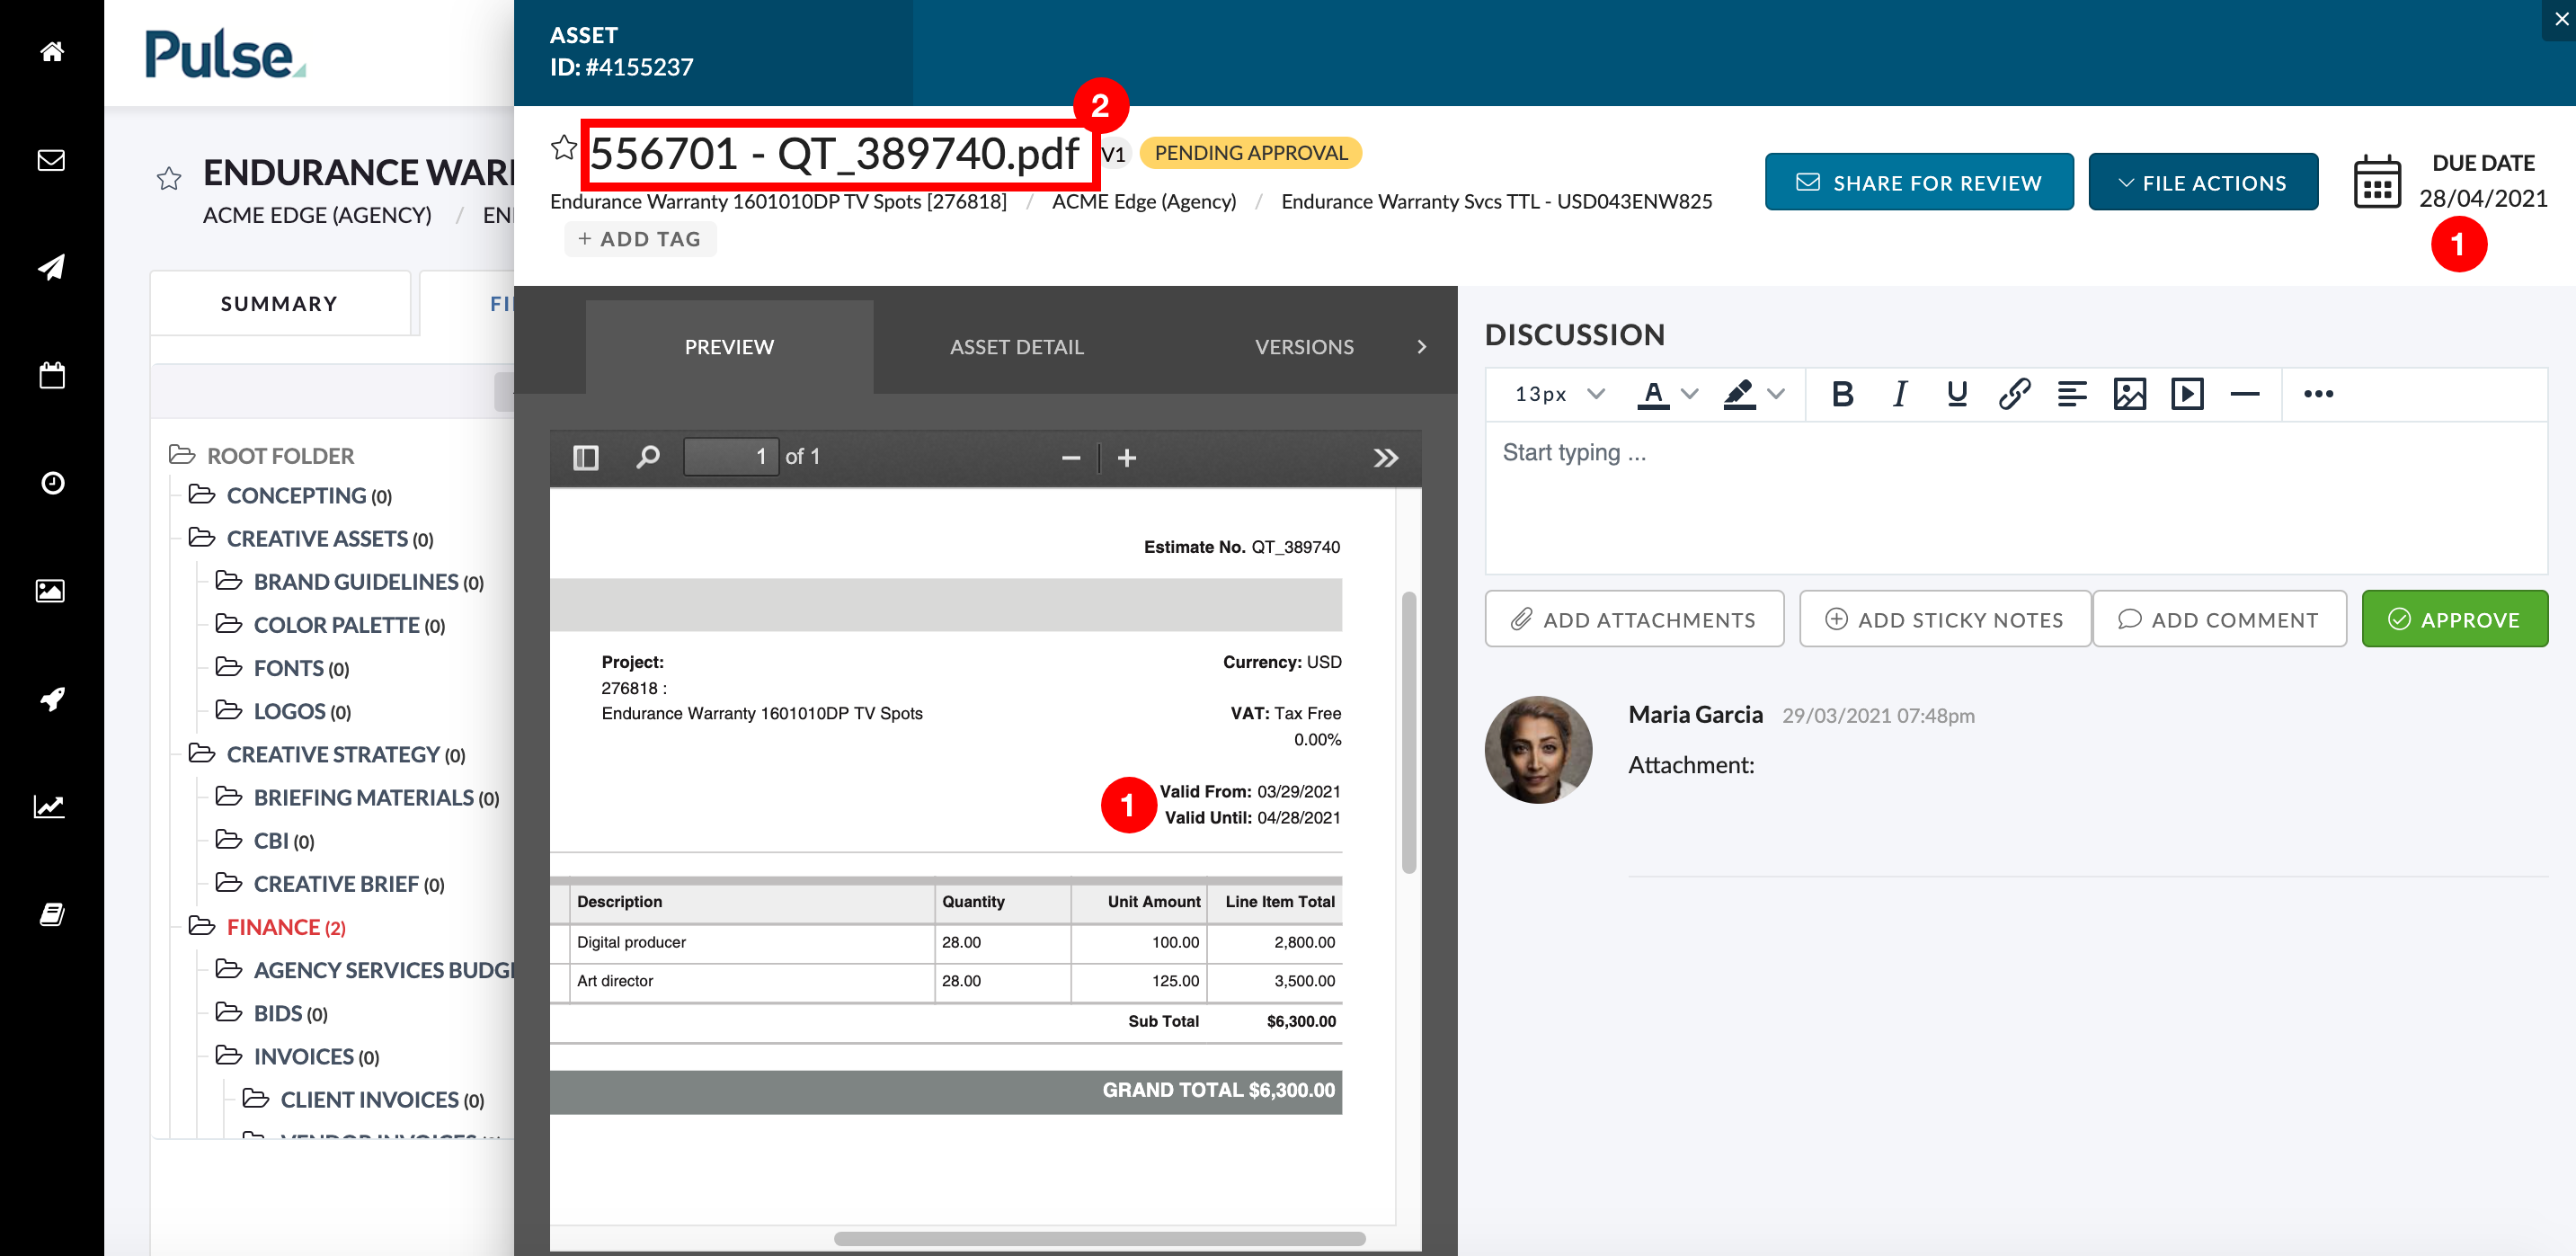Open the calendar icon in left sidebar

[52, 375]
